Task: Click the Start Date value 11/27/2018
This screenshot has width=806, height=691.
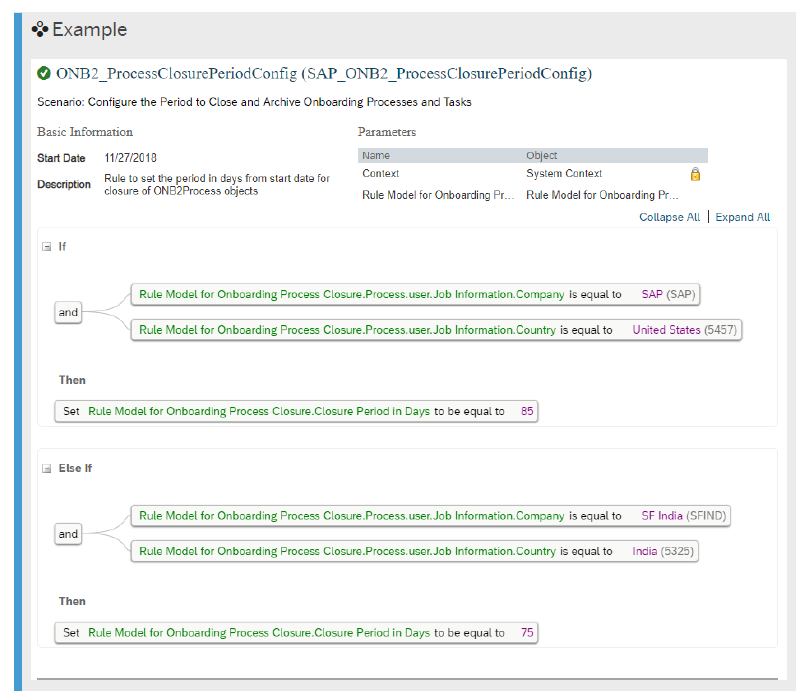Action: [131, 158]
